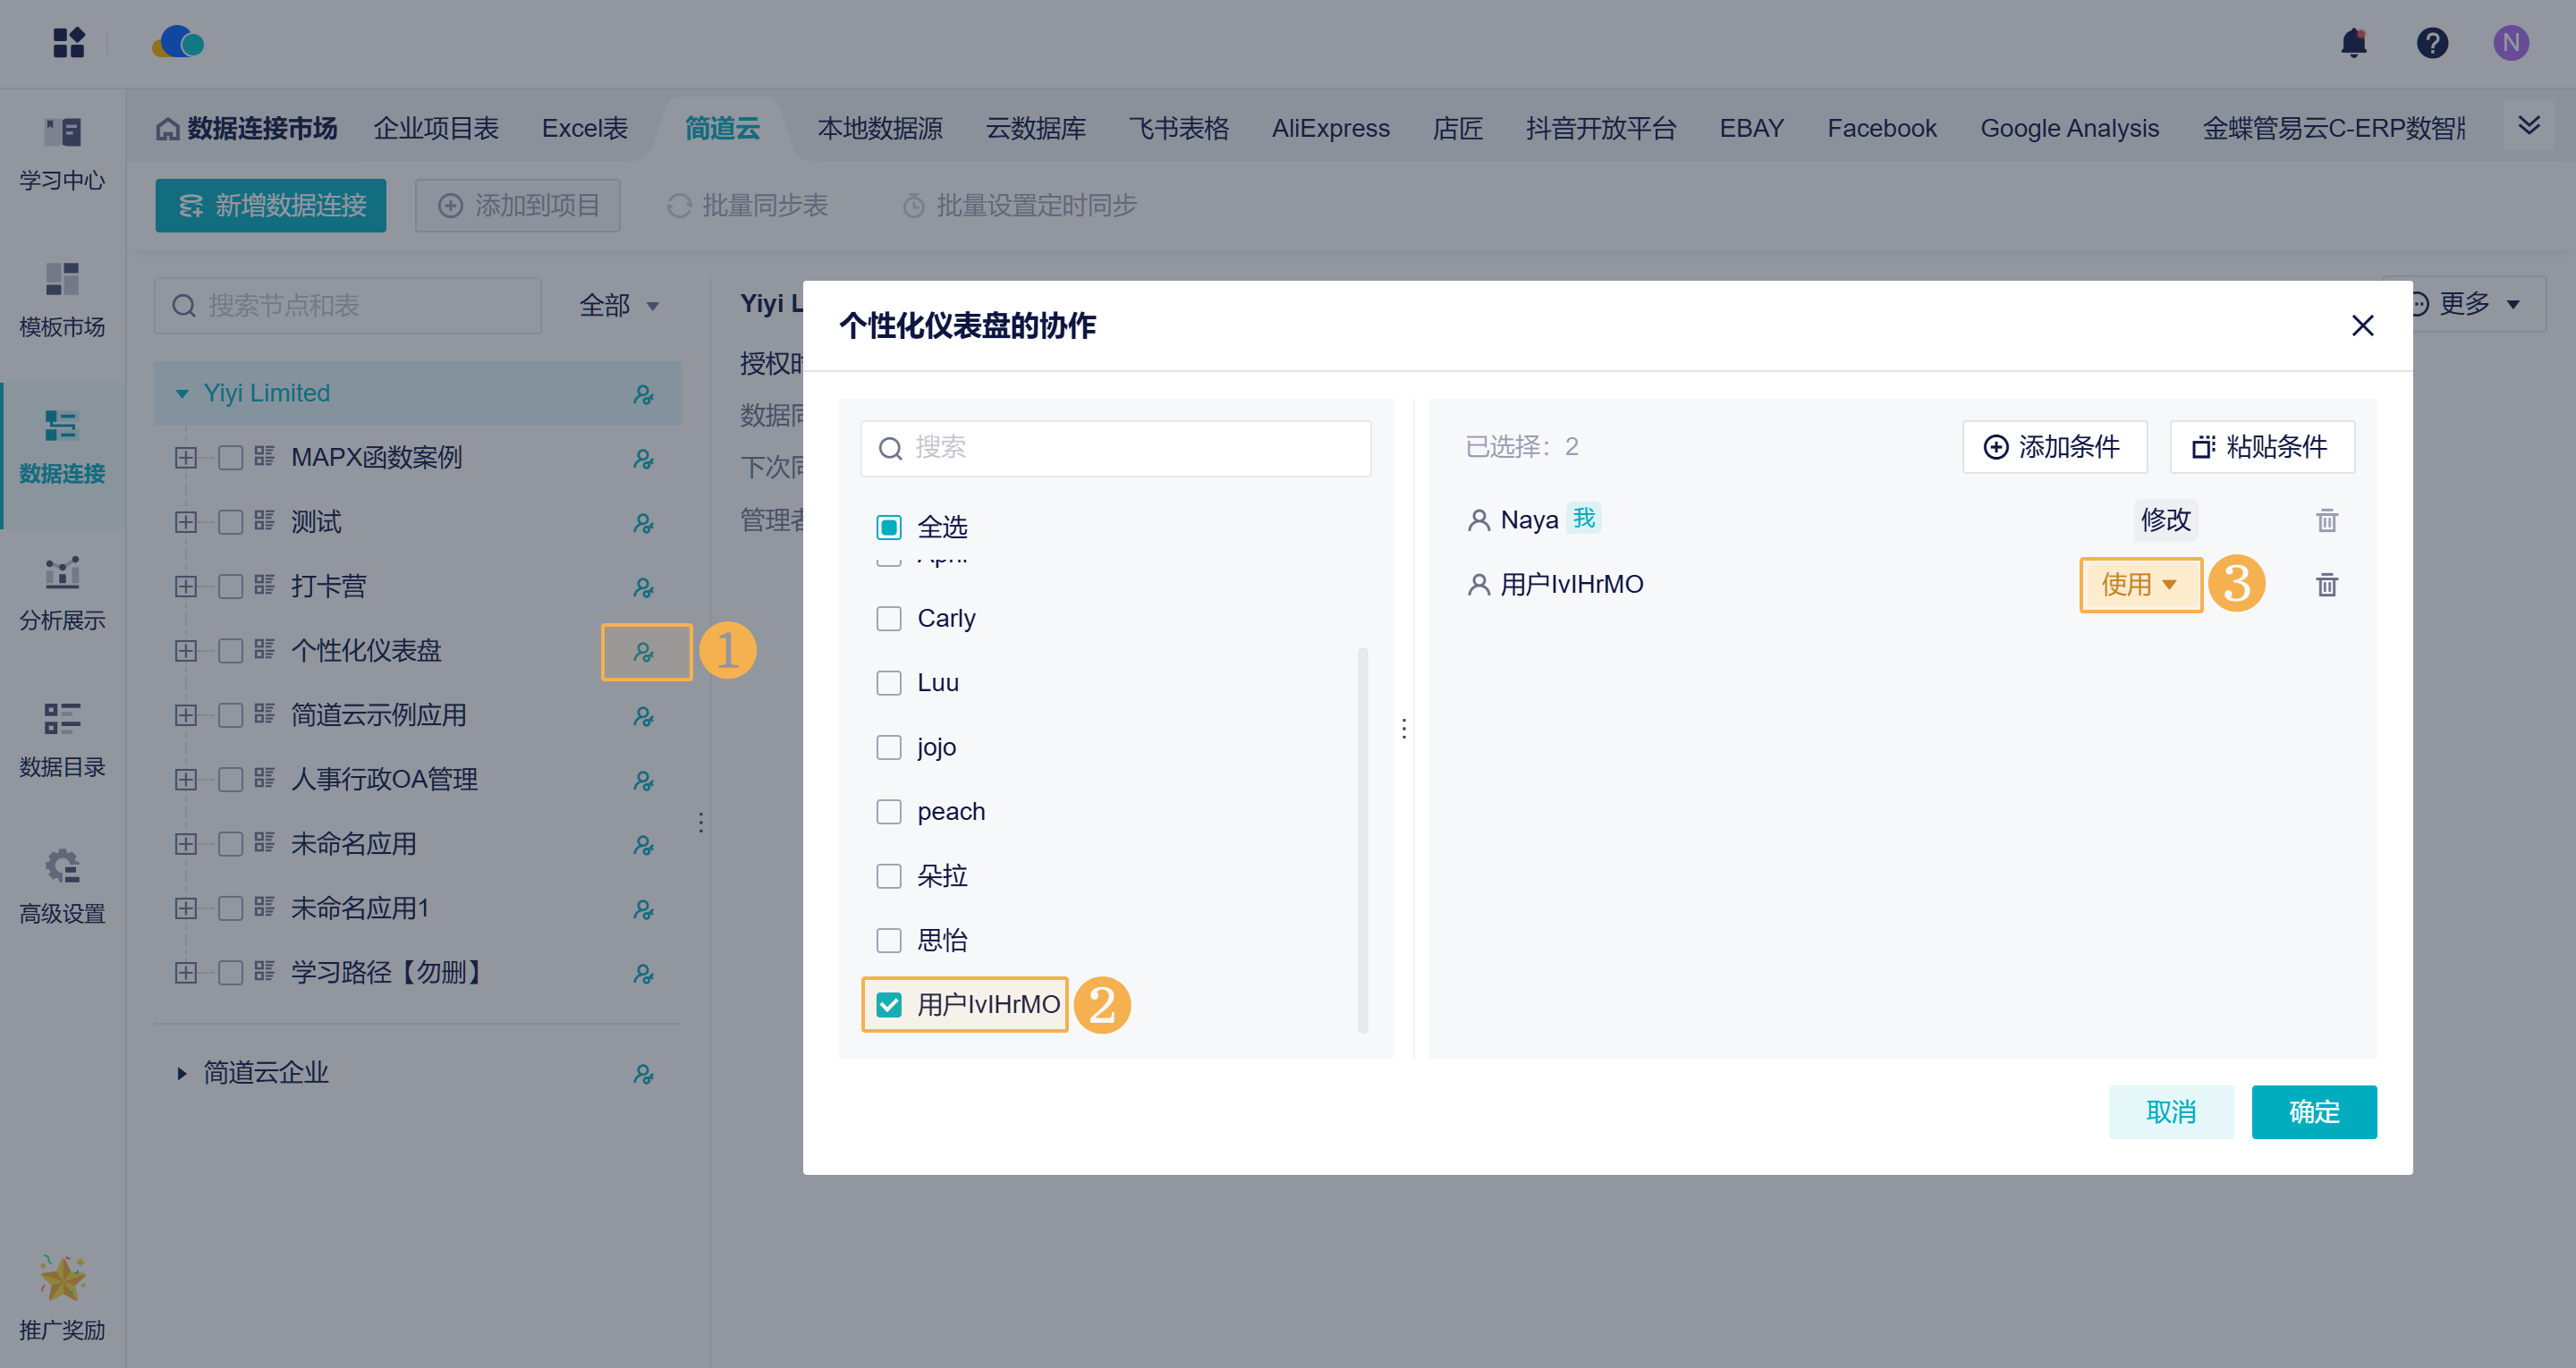Expand more data source tabs chevron
Viewport: 2576px width, 1368px height.
[x=2528, y=126]
